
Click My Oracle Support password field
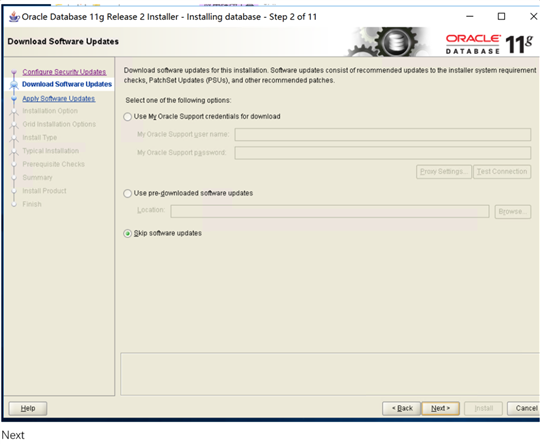pyautogui.click(x=383, y=153)
